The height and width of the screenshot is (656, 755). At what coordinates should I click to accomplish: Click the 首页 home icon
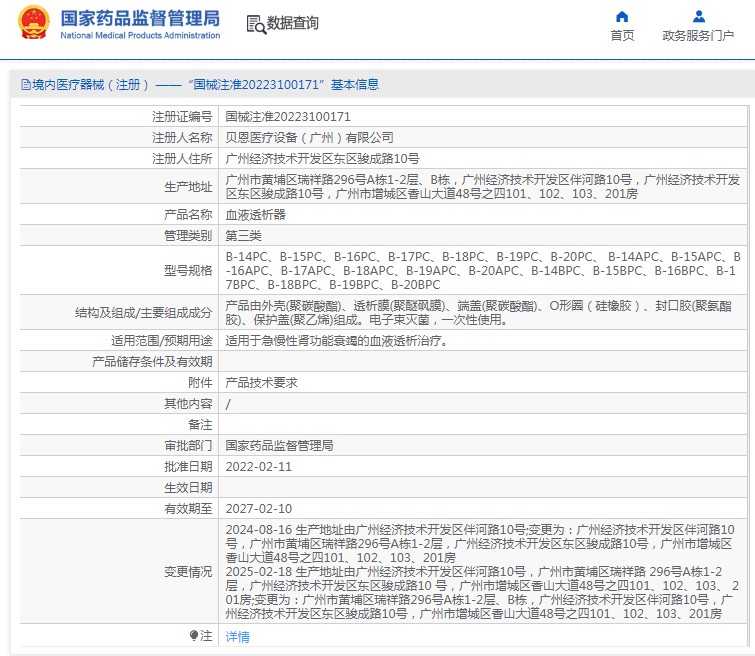(x=622, y=17)
